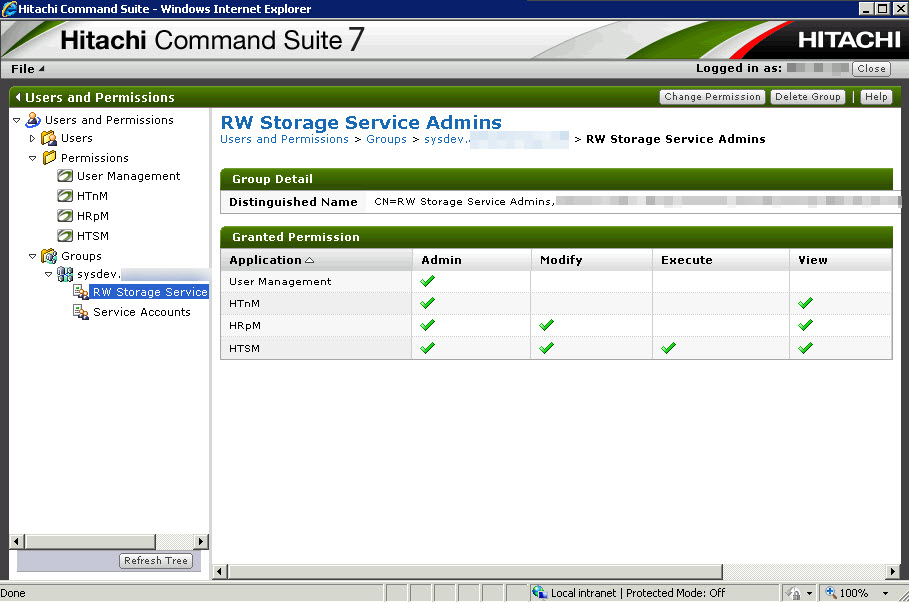909x602 pixels.
Task: Click the zoom magnifier icon in status bar
Action: tap(831, 592)
